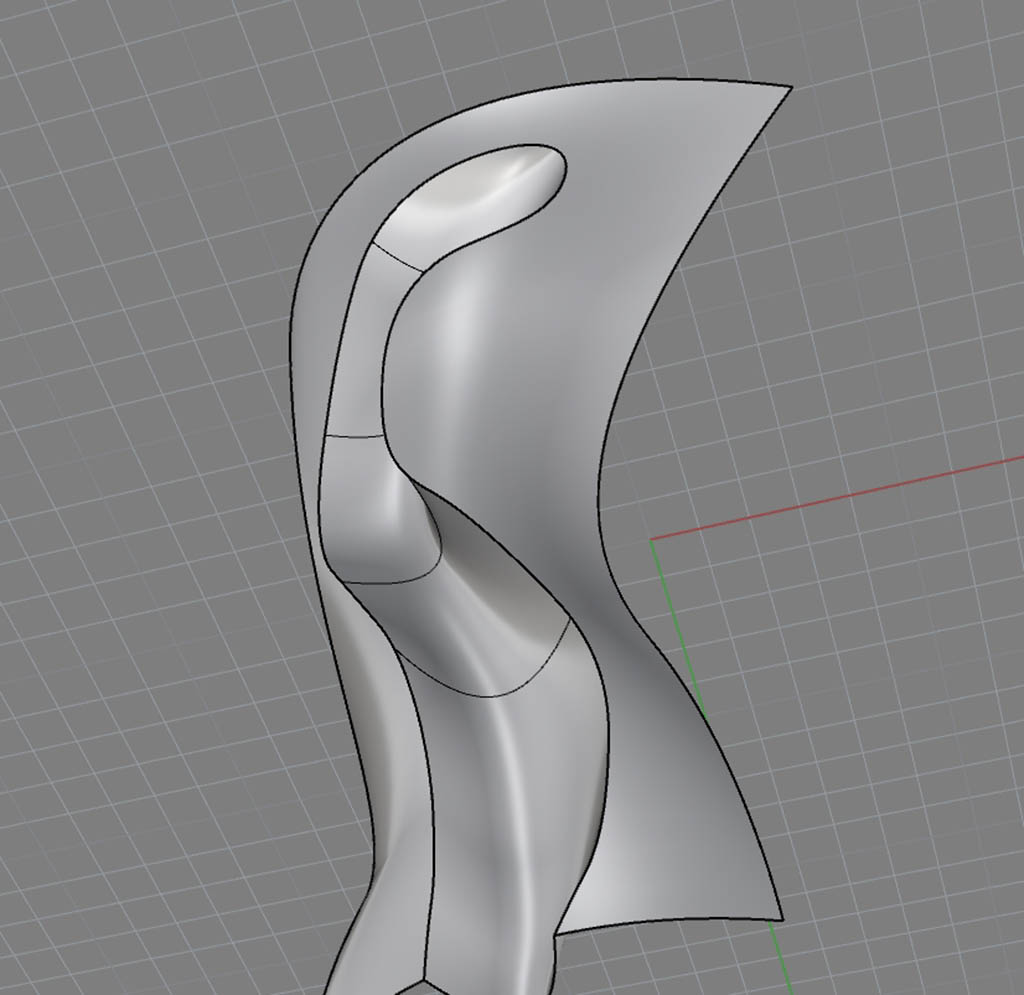Click the wide arc-shaped seam on the lower body
The width and height of the screenshot is (1024, 995).
coord(480,692)
